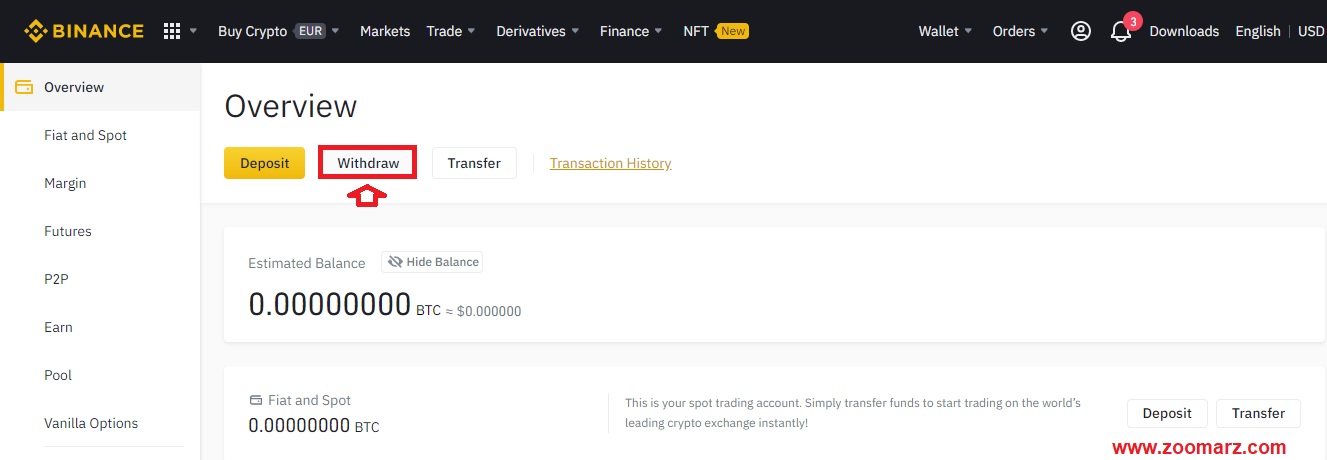
Task: Click the Transfer button under Overview
Action: click(x=474, y=163)
